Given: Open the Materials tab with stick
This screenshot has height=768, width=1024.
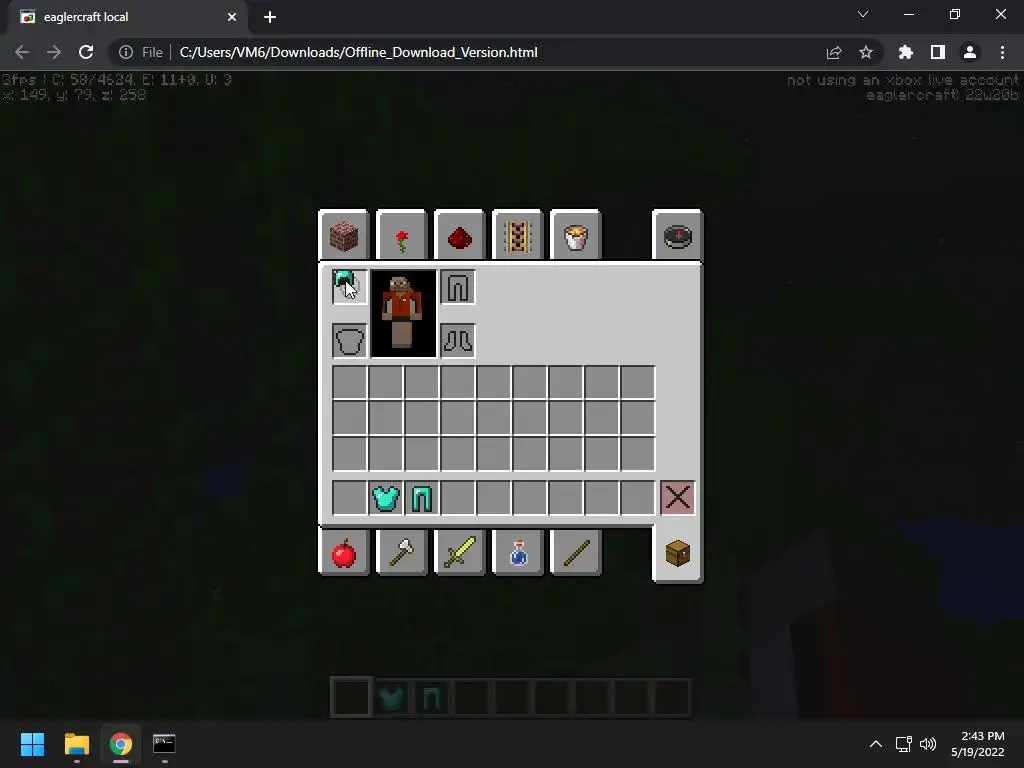Looking at the screenshot, I should [x=575, y=552].
